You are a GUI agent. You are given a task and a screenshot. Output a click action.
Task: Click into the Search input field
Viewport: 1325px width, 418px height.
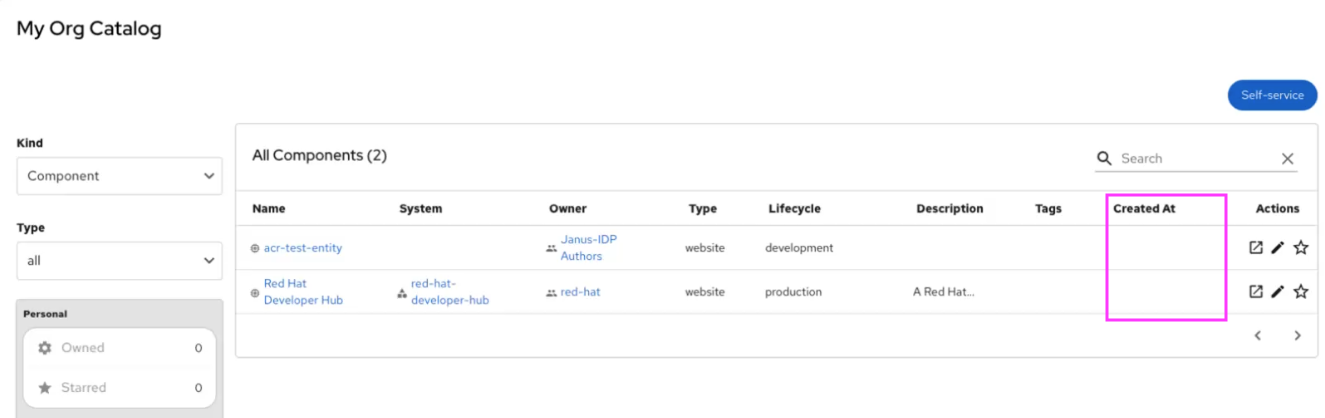(x=1195, y=159)
